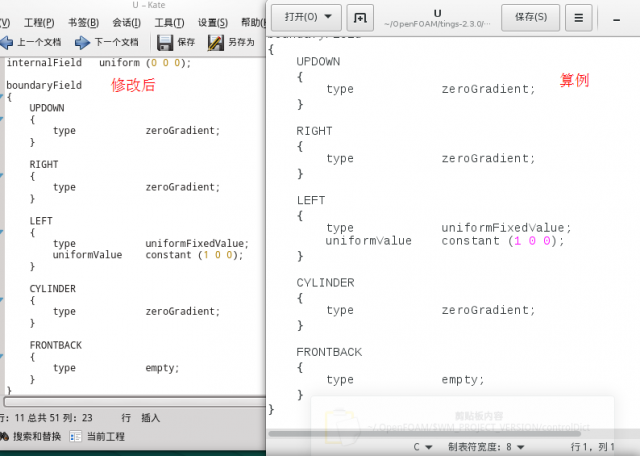Toggle insert mode in Kate status bar
640x456 pixels.
tap(151, 416)
